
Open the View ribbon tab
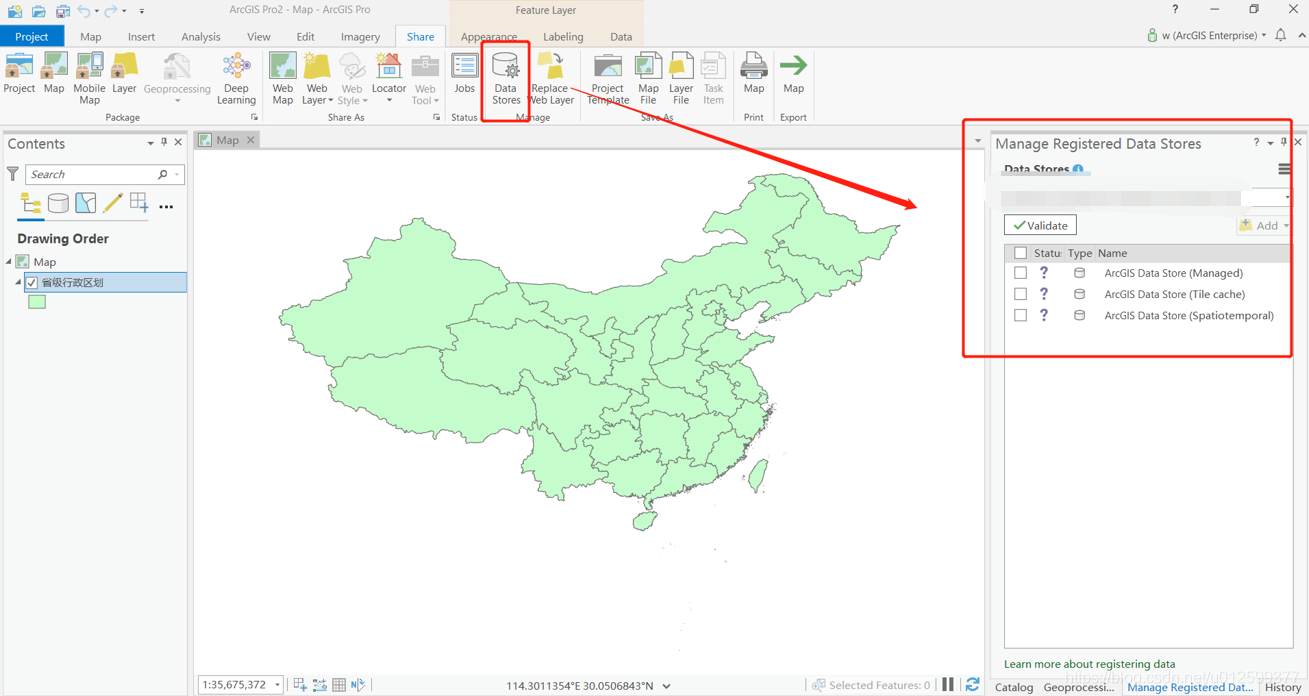258,36
